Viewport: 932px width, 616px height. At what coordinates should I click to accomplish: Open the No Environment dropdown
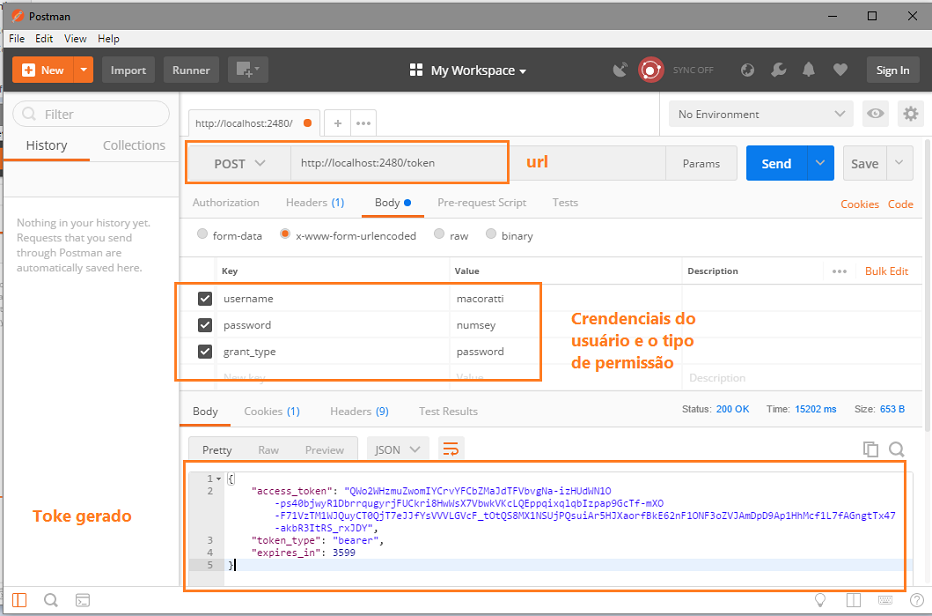coord(761,114)
